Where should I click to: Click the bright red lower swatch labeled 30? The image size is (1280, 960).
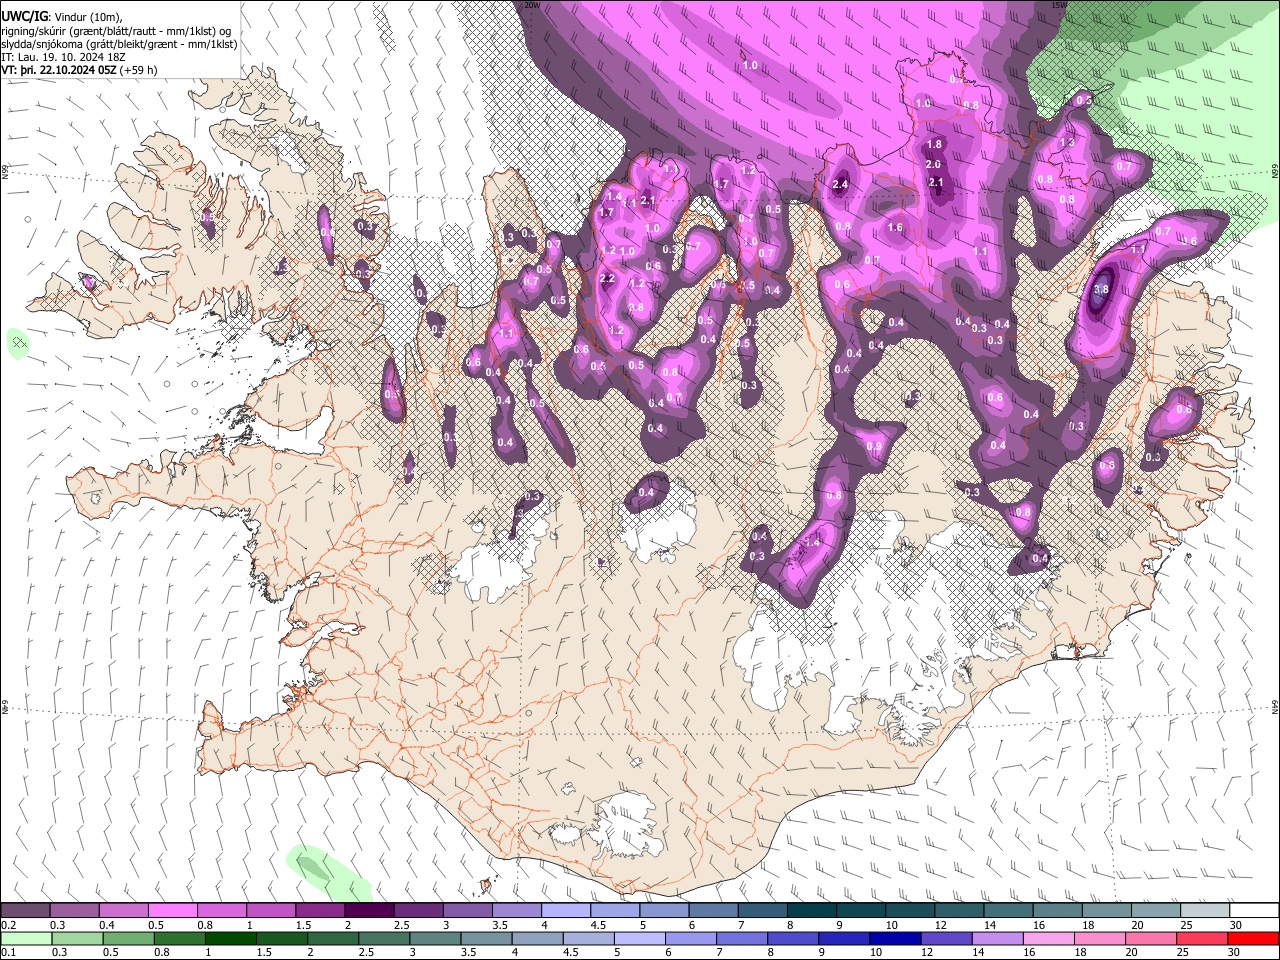coord(1253,938)
